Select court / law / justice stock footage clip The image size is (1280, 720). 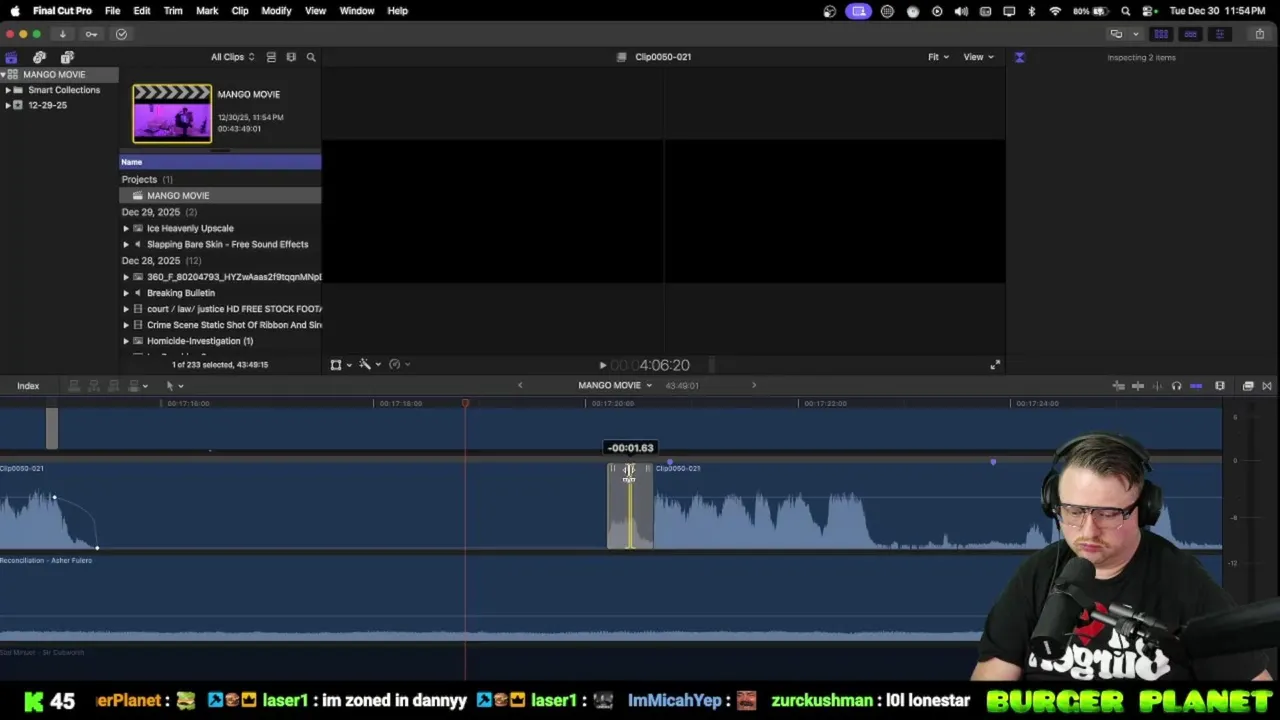pyautogui.click(x=234, y=309)
